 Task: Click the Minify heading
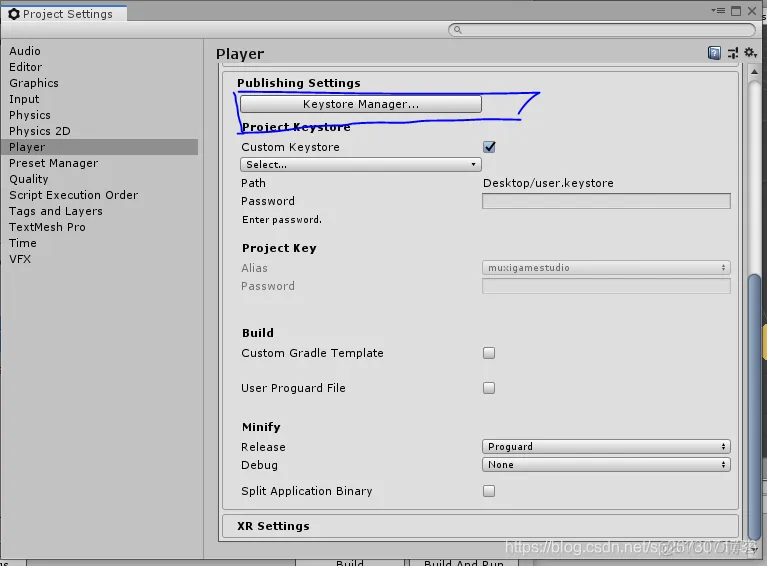pyautogui.click(x=261, y=427)
